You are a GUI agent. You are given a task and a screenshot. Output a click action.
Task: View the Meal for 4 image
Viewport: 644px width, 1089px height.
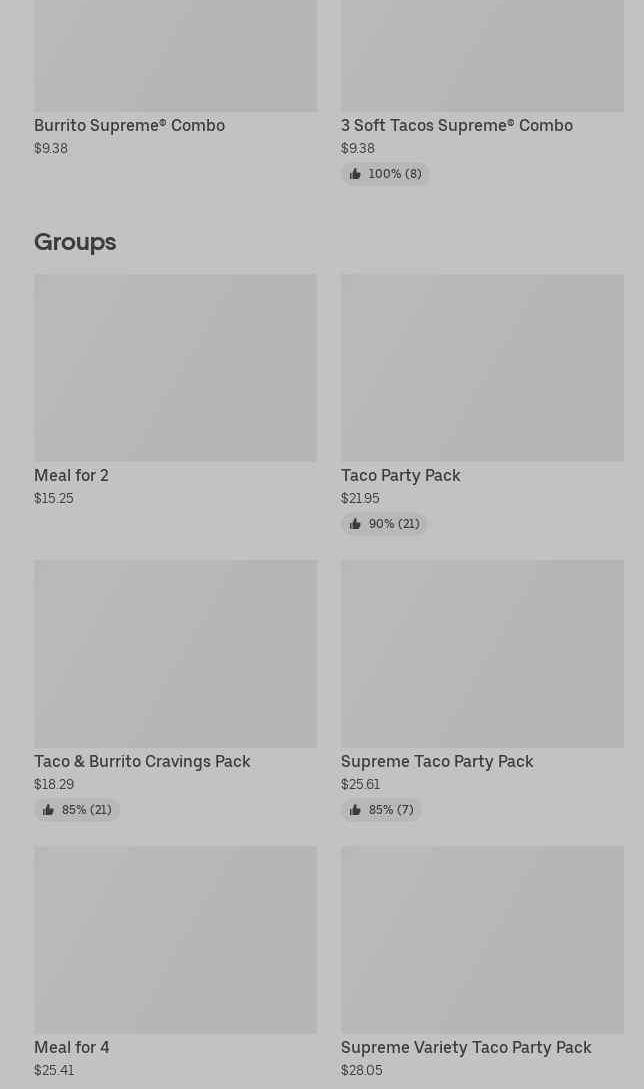coord(175,940)
